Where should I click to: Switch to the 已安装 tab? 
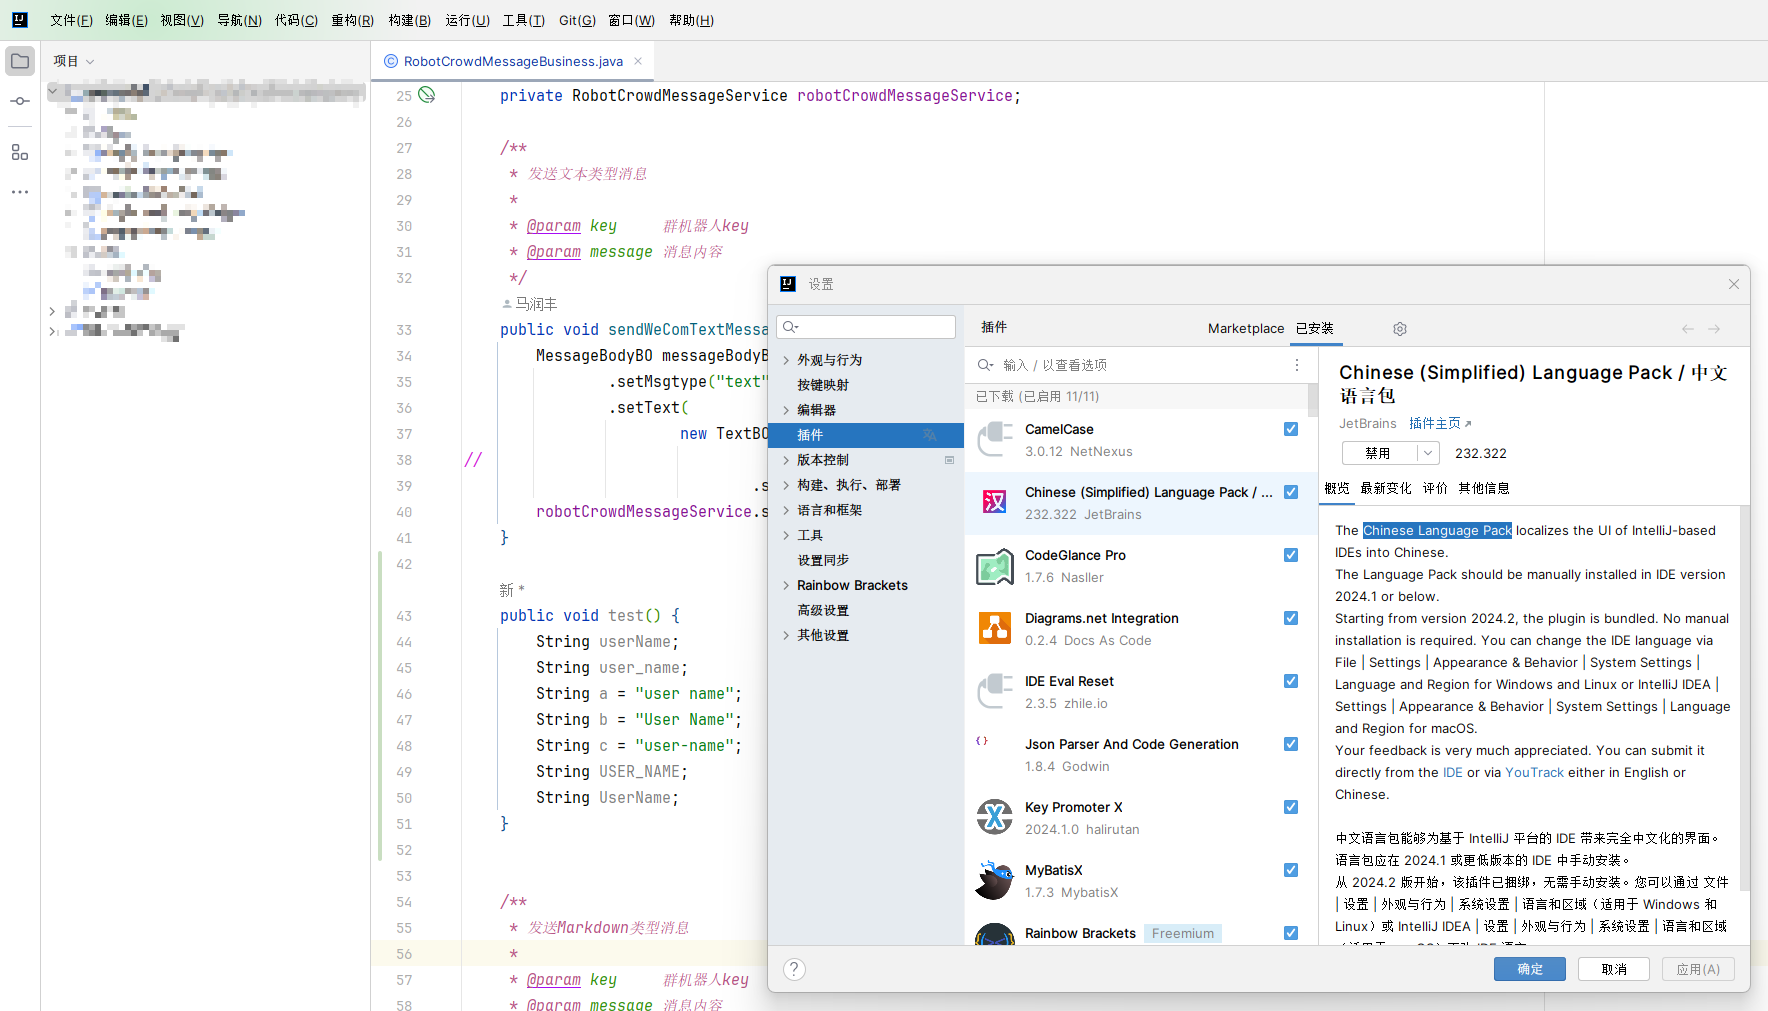[1315, 328]
